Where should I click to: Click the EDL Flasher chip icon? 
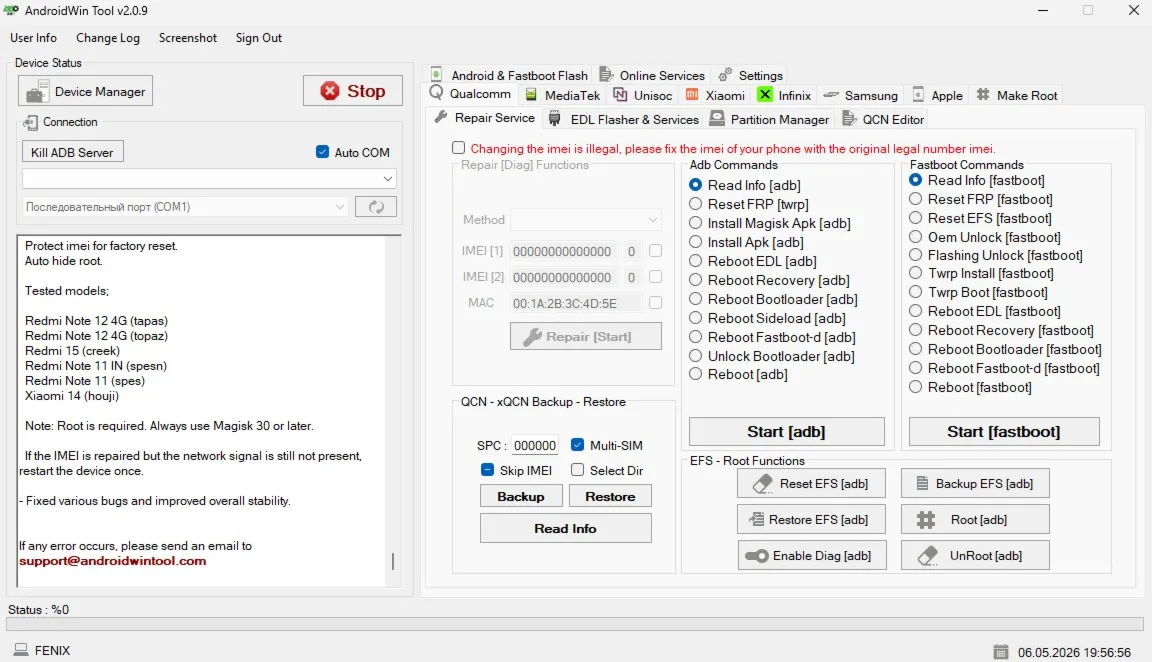pyautogui.click(x=555, y=118)
